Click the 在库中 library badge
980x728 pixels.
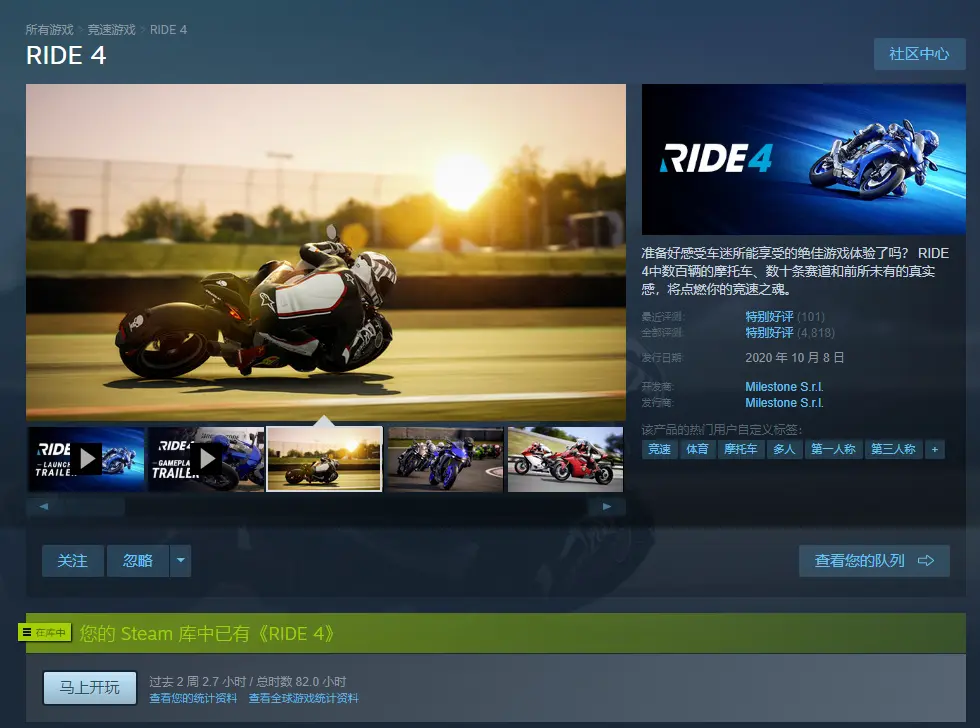point(44,632)
